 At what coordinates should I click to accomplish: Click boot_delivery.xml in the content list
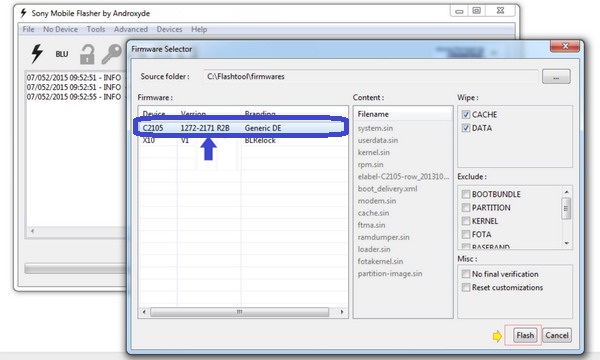tap(387, 189)
